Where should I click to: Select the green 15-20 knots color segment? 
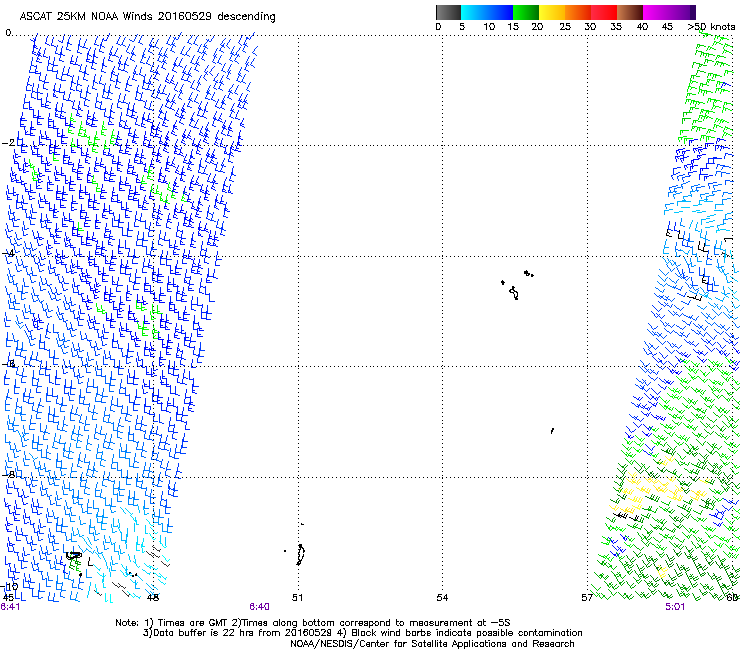(x=526, y=12)
